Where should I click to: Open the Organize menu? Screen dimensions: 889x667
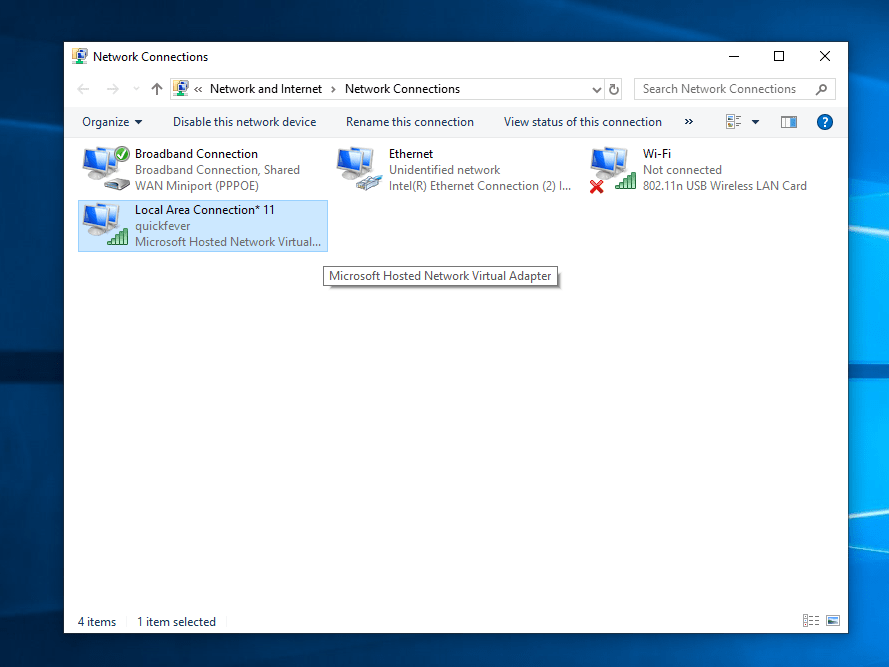(112, 122)
